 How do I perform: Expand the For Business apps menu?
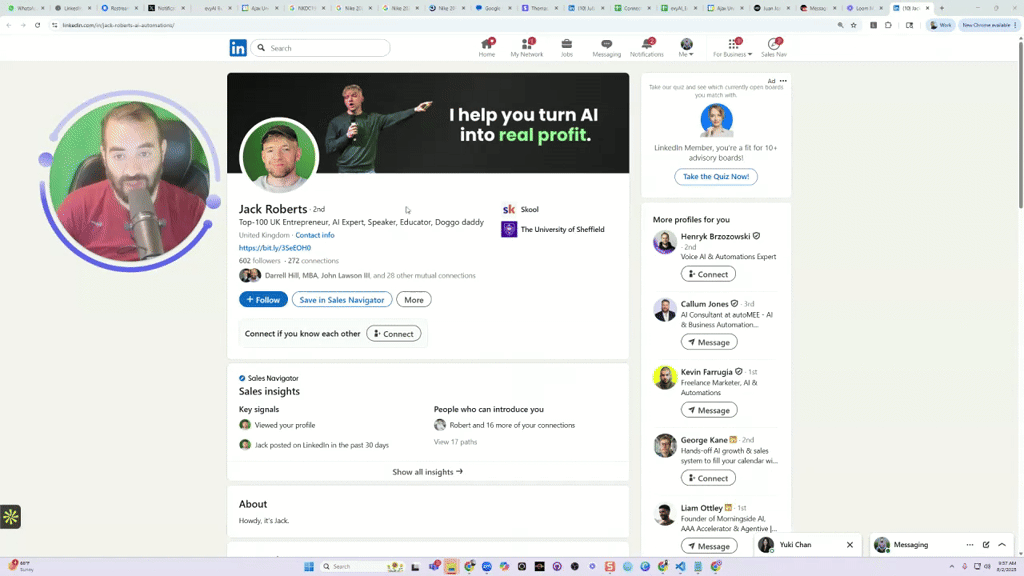point(732,48)
